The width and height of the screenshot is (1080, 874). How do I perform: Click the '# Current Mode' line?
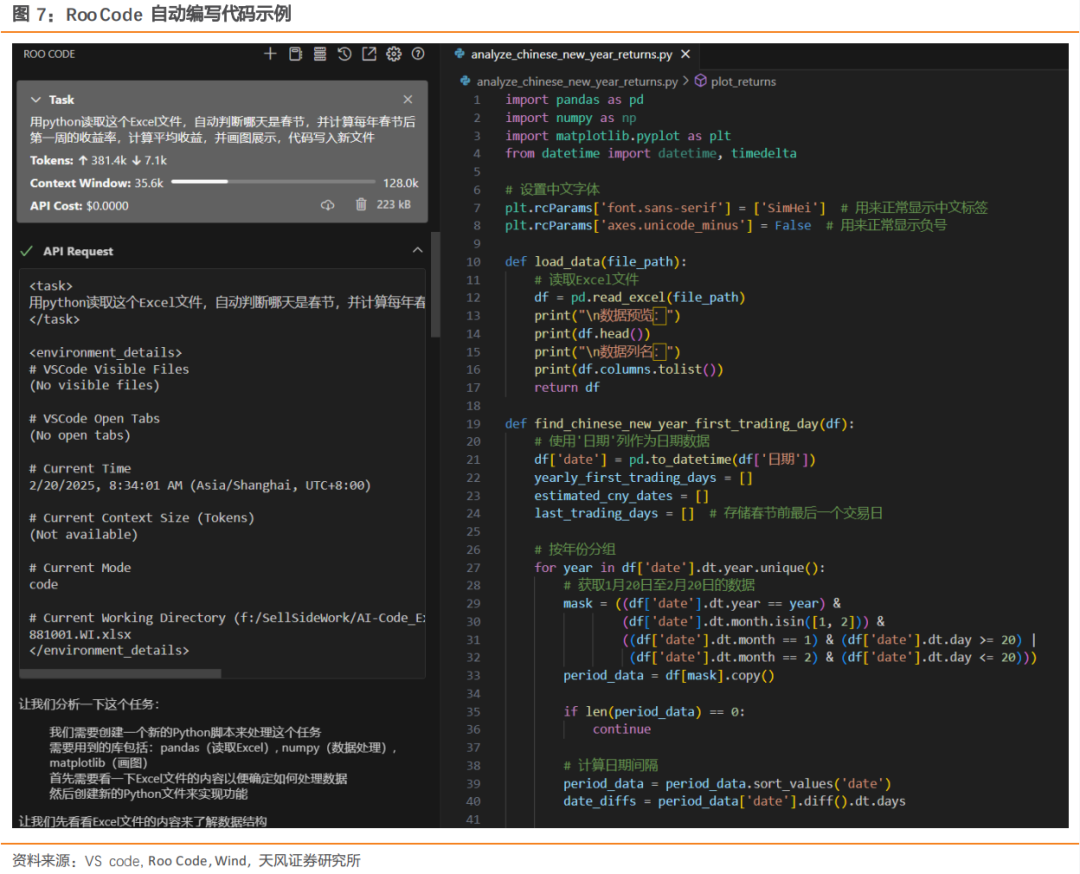pos(80,568)
